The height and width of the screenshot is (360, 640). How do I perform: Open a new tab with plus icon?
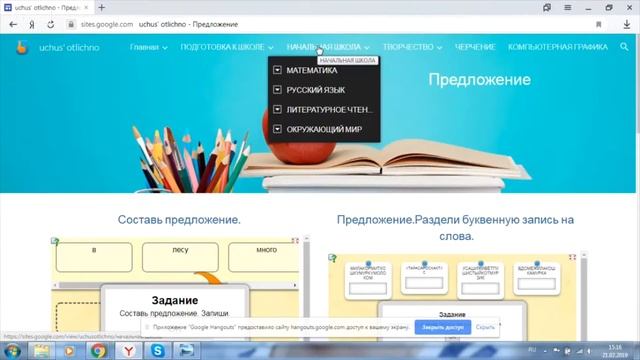(x=102, y=7)
